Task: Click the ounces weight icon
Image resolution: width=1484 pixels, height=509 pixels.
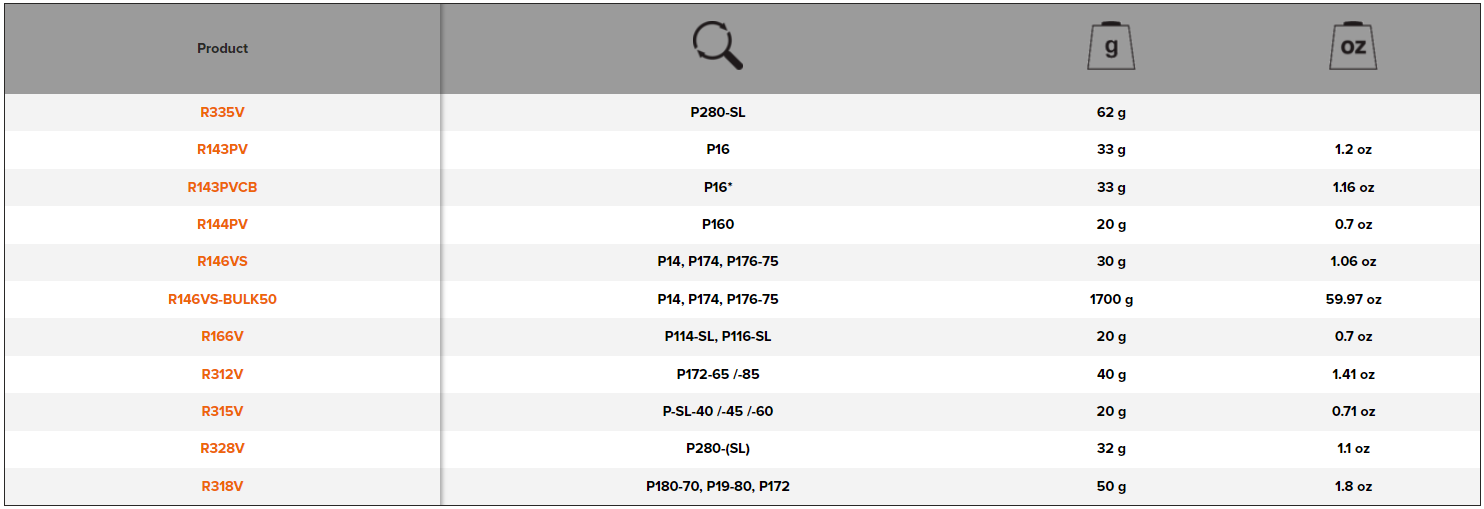Action: coord(1352,47)
